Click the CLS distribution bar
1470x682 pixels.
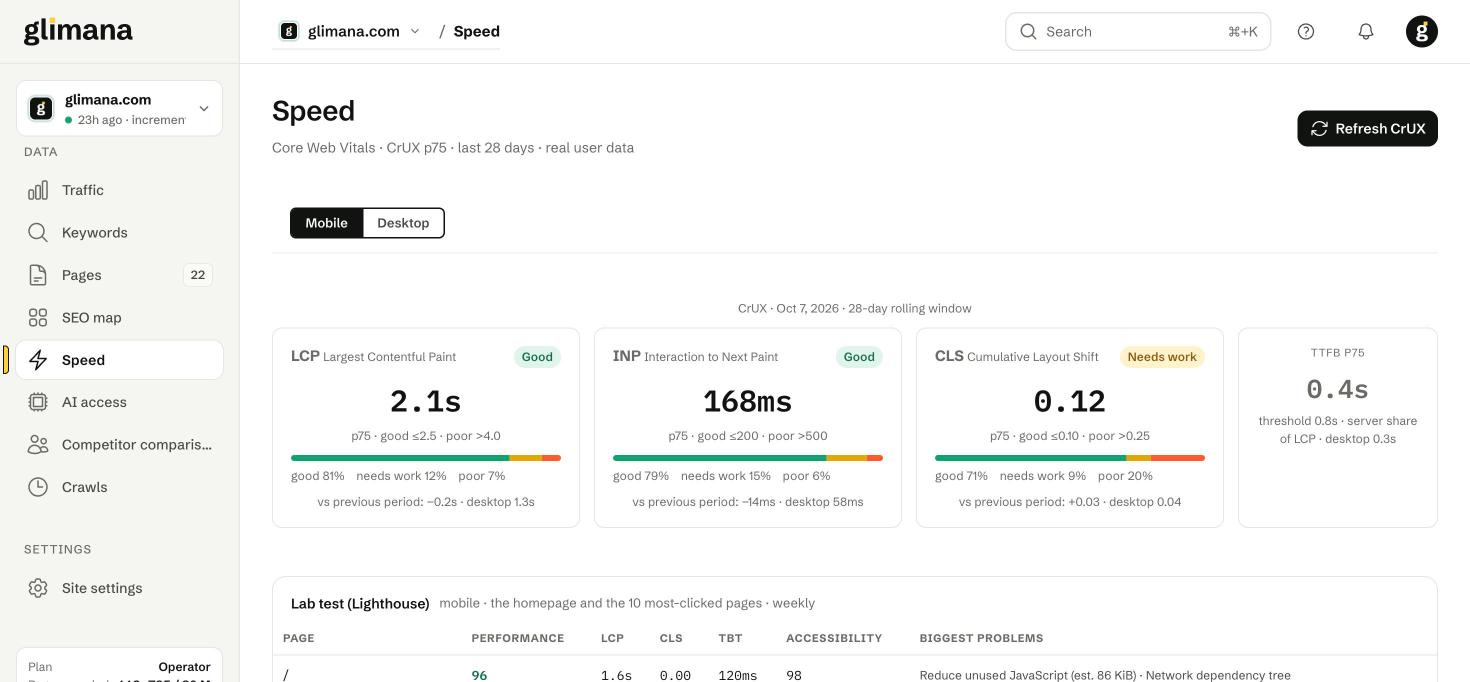(x=1070, y=458)
